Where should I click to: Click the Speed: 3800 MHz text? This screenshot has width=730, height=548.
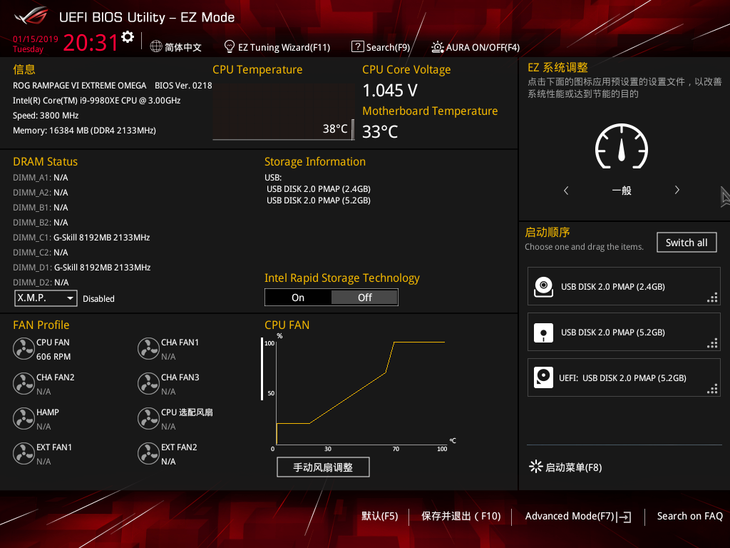46,115
